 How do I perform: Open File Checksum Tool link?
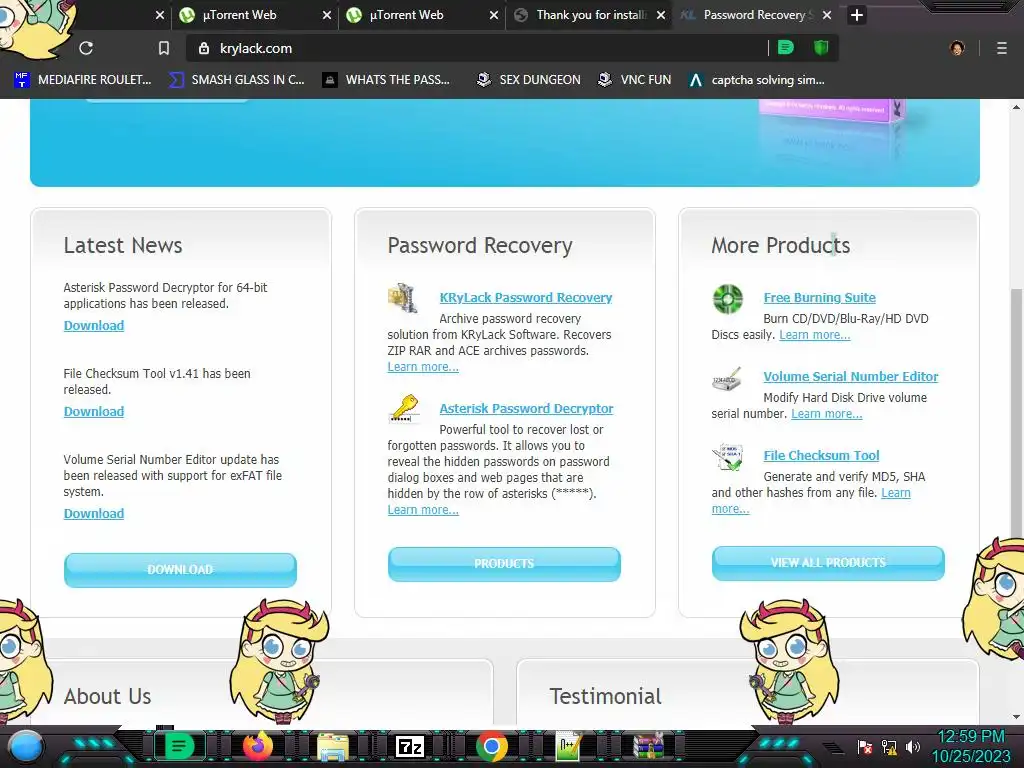tap(822, 456)
